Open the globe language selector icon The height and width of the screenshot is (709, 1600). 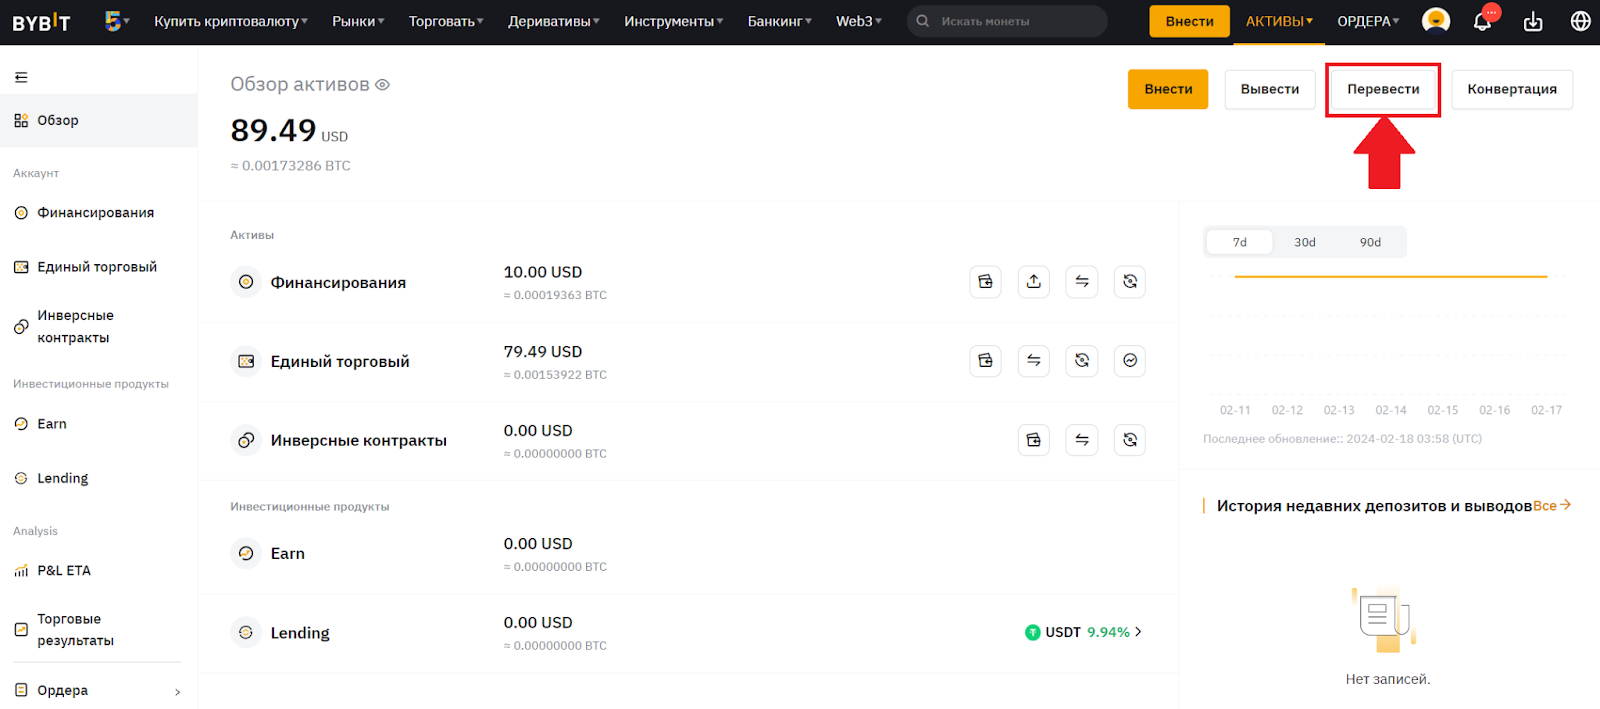(1580, 21)
